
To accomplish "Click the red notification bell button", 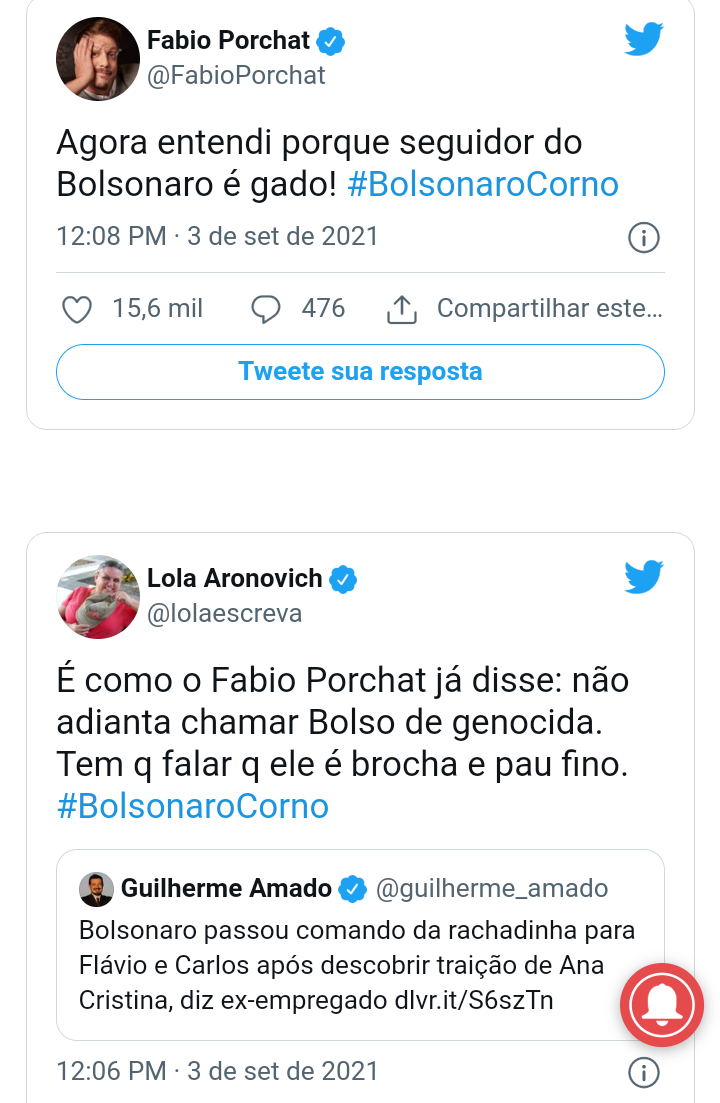I will [662, 1005].
